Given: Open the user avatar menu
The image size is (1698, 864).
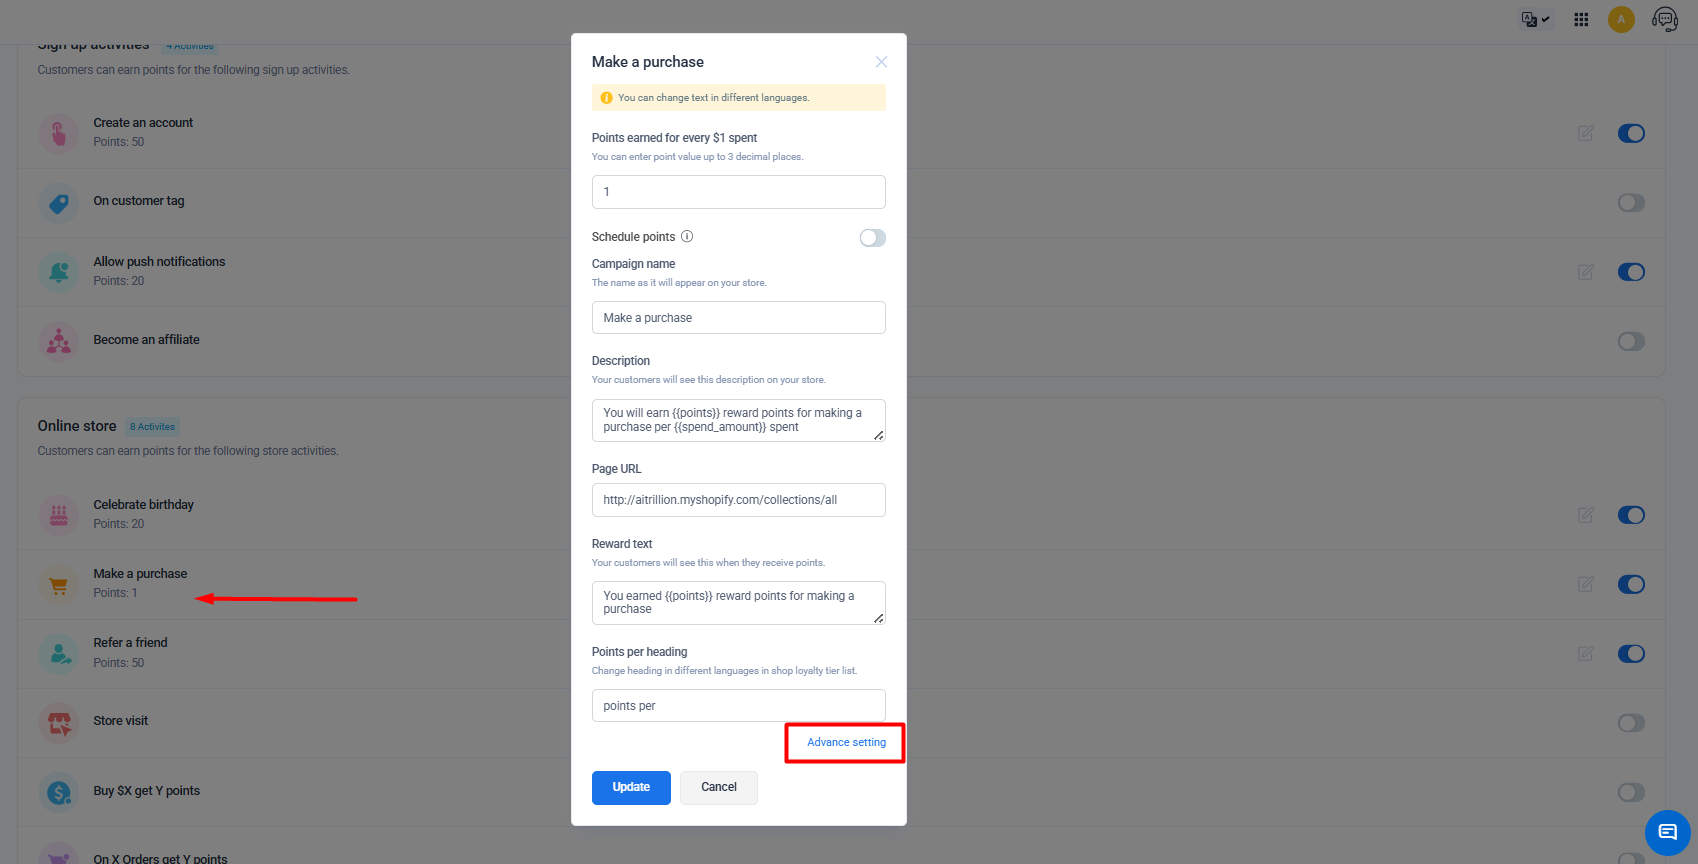Looking at the screenshot, I should click(x=1621, y=19).
